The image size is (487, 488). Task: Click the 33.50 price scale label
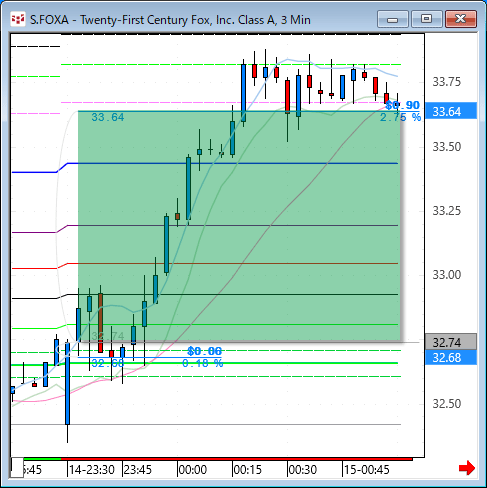coord(447,147)
